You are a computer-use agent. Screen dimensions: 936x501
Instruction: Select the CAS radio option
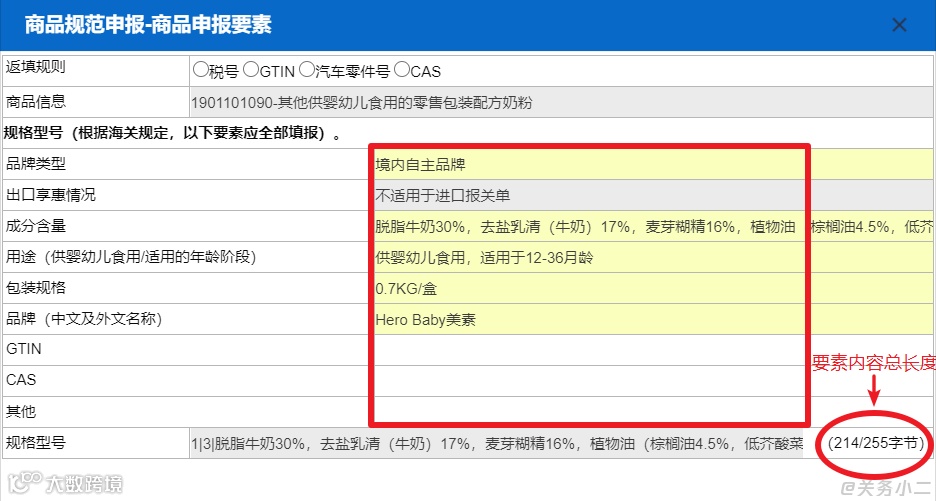[x=402, y=70]
